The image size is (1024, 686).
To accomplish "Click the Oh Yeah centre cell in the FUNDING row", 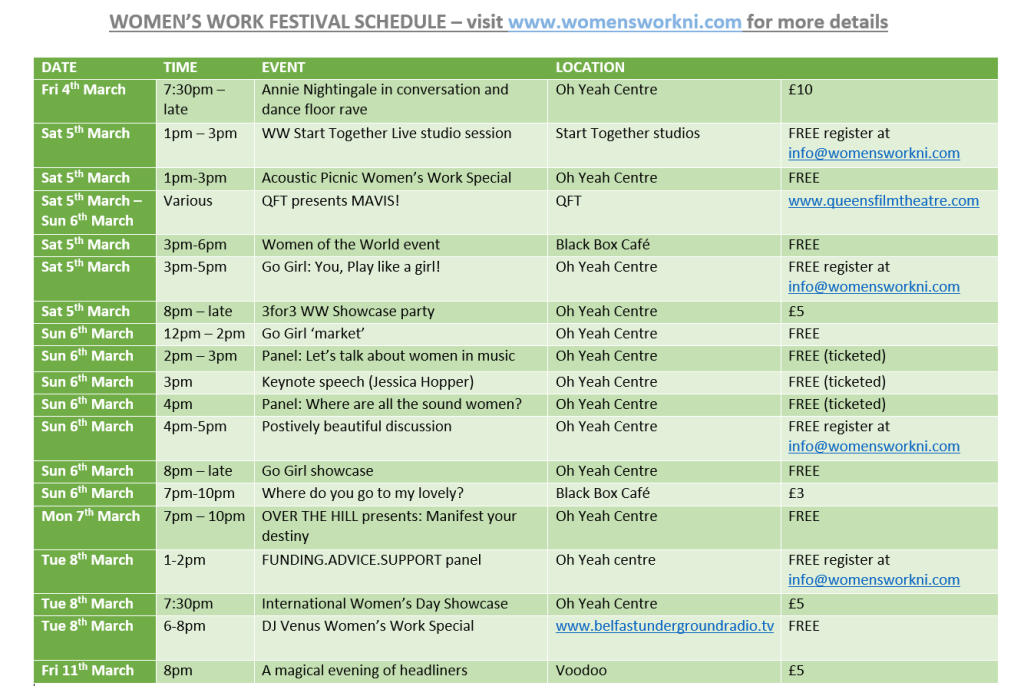I will point(664,571).
